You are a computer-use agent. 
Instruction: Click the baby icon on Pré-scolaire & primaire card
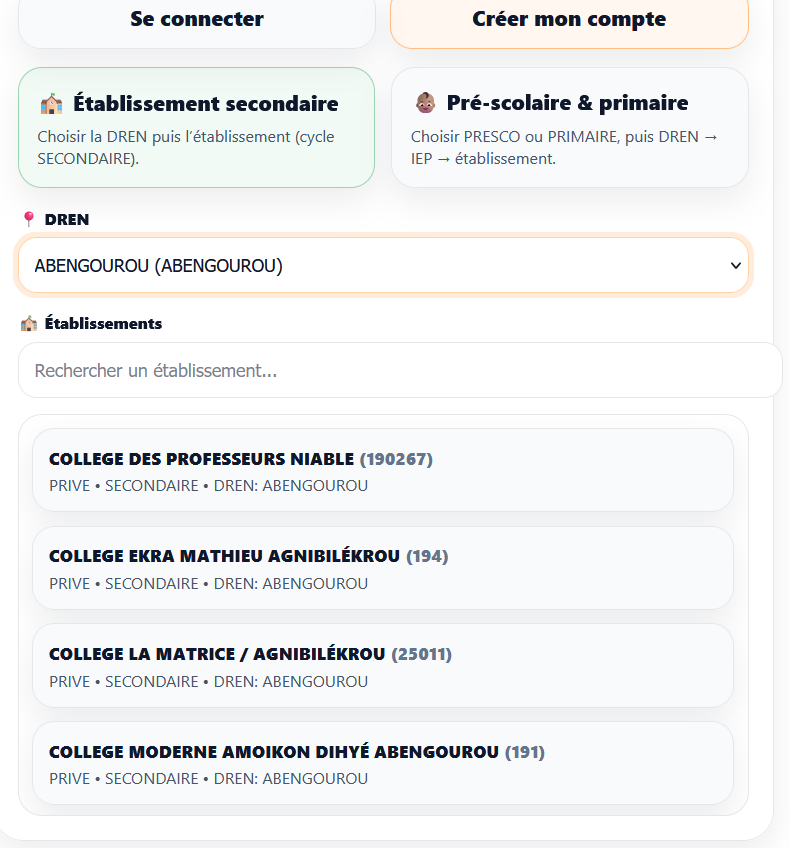[x=427, y=101]
